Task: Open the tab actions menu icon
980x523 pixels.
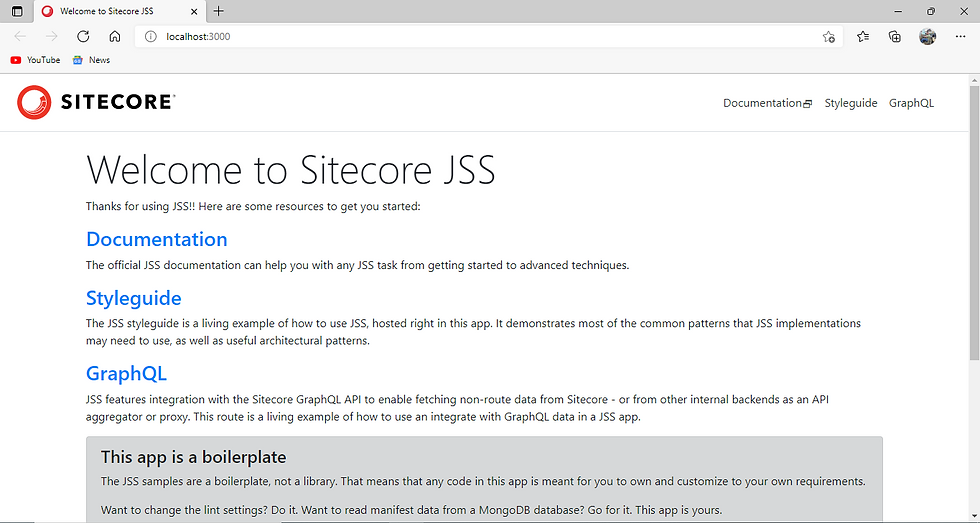Action: [18, 11]
